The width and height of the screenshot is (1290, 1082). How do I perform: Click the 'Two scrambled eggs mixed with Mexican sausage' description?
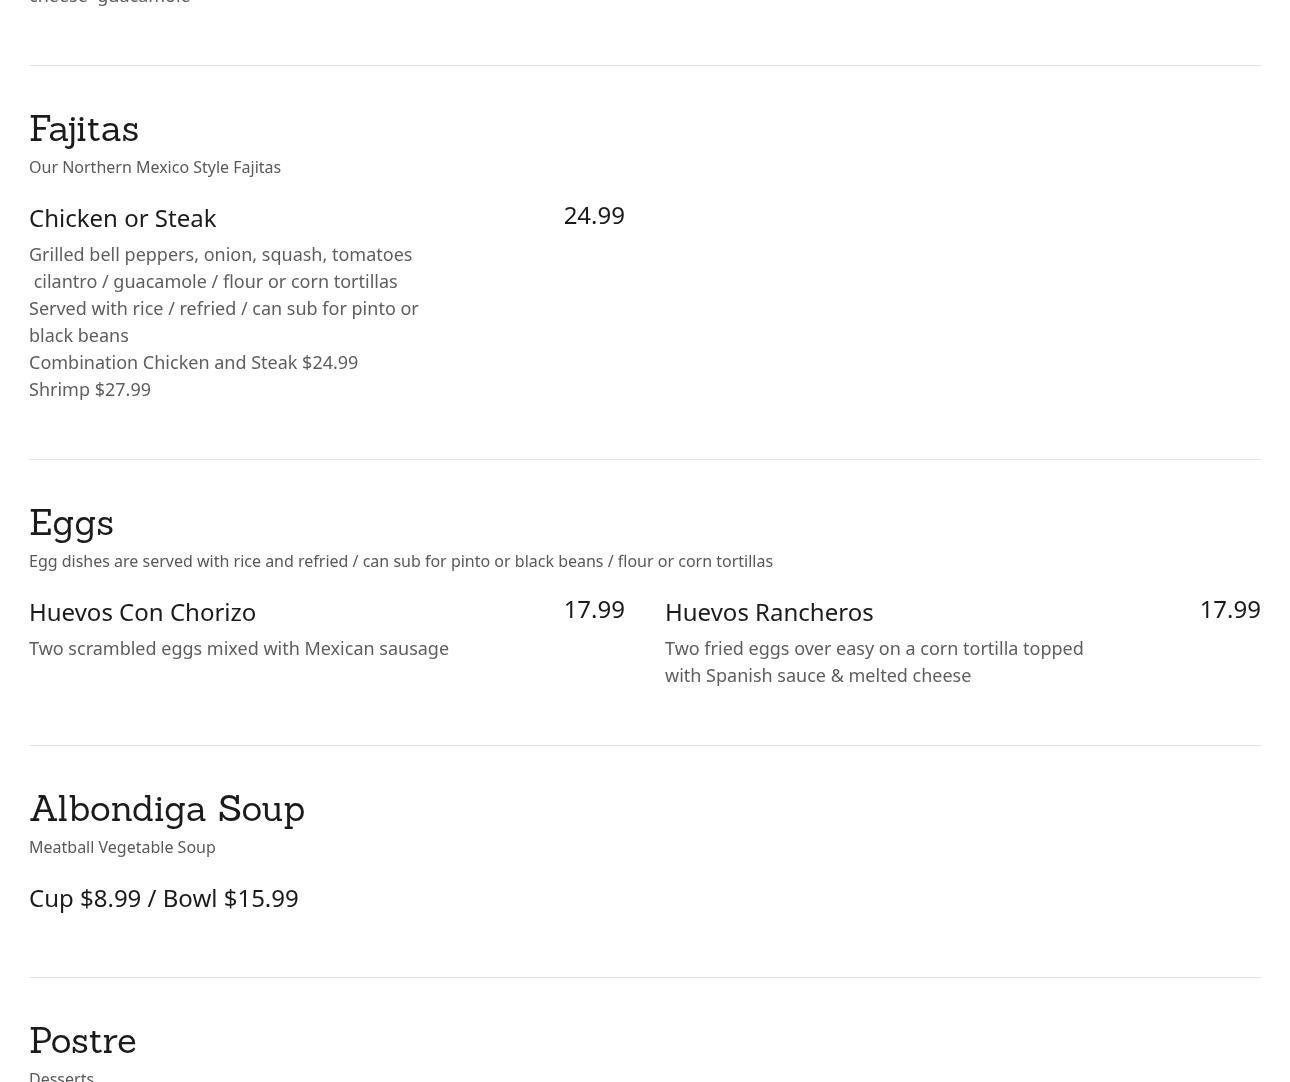click(239, 648)
